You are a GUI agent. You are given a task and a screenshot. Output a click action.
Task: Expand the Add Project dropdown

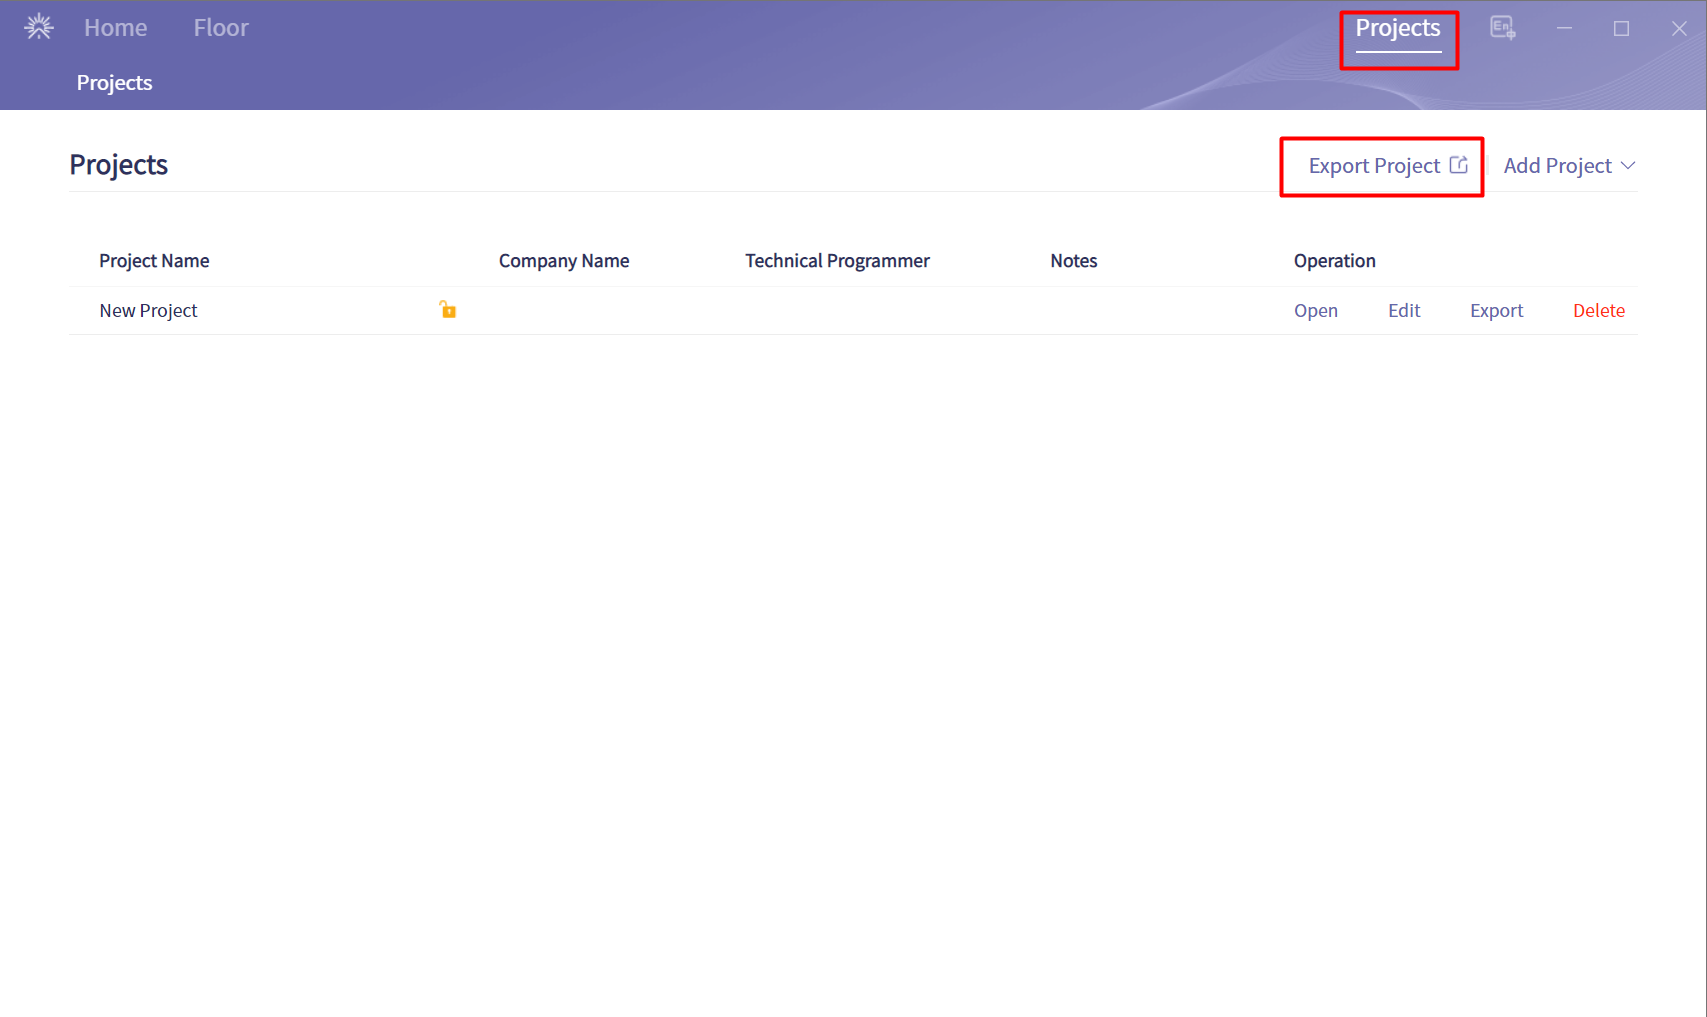[1568, 166]
